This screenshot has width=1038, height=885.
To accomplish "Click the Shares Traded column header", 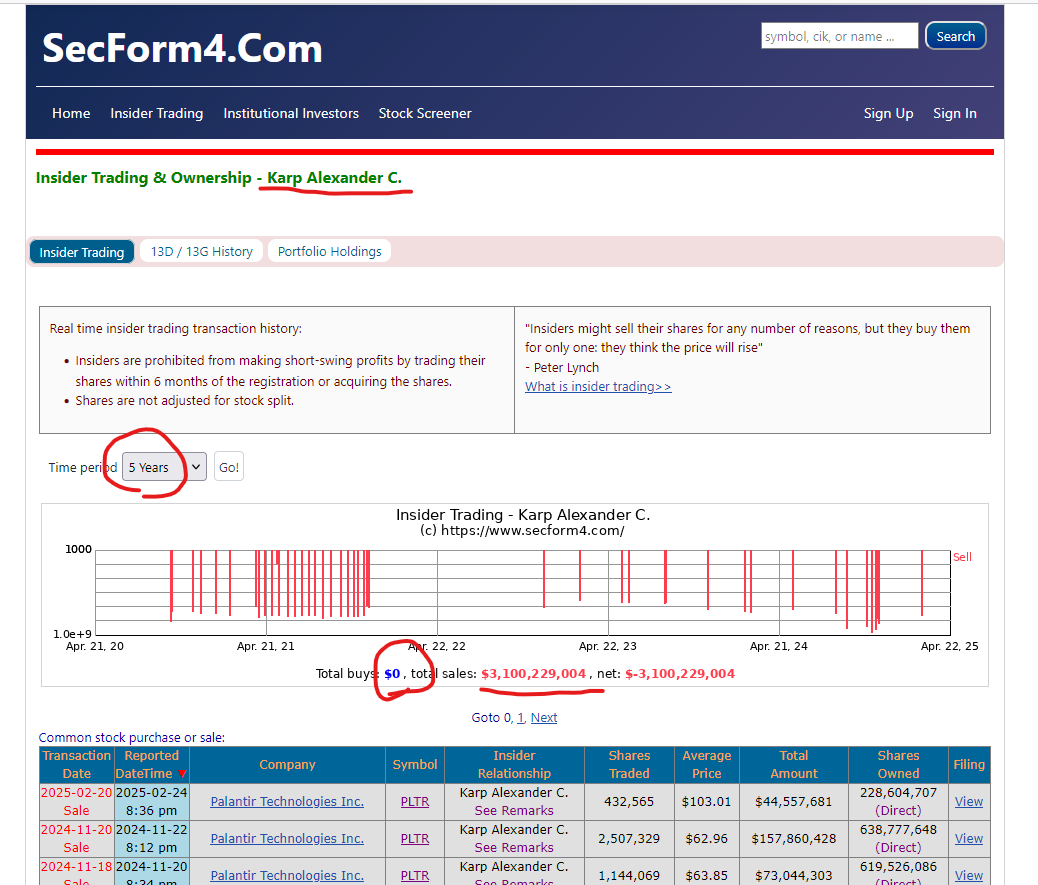I will click(x=629, y=765).
